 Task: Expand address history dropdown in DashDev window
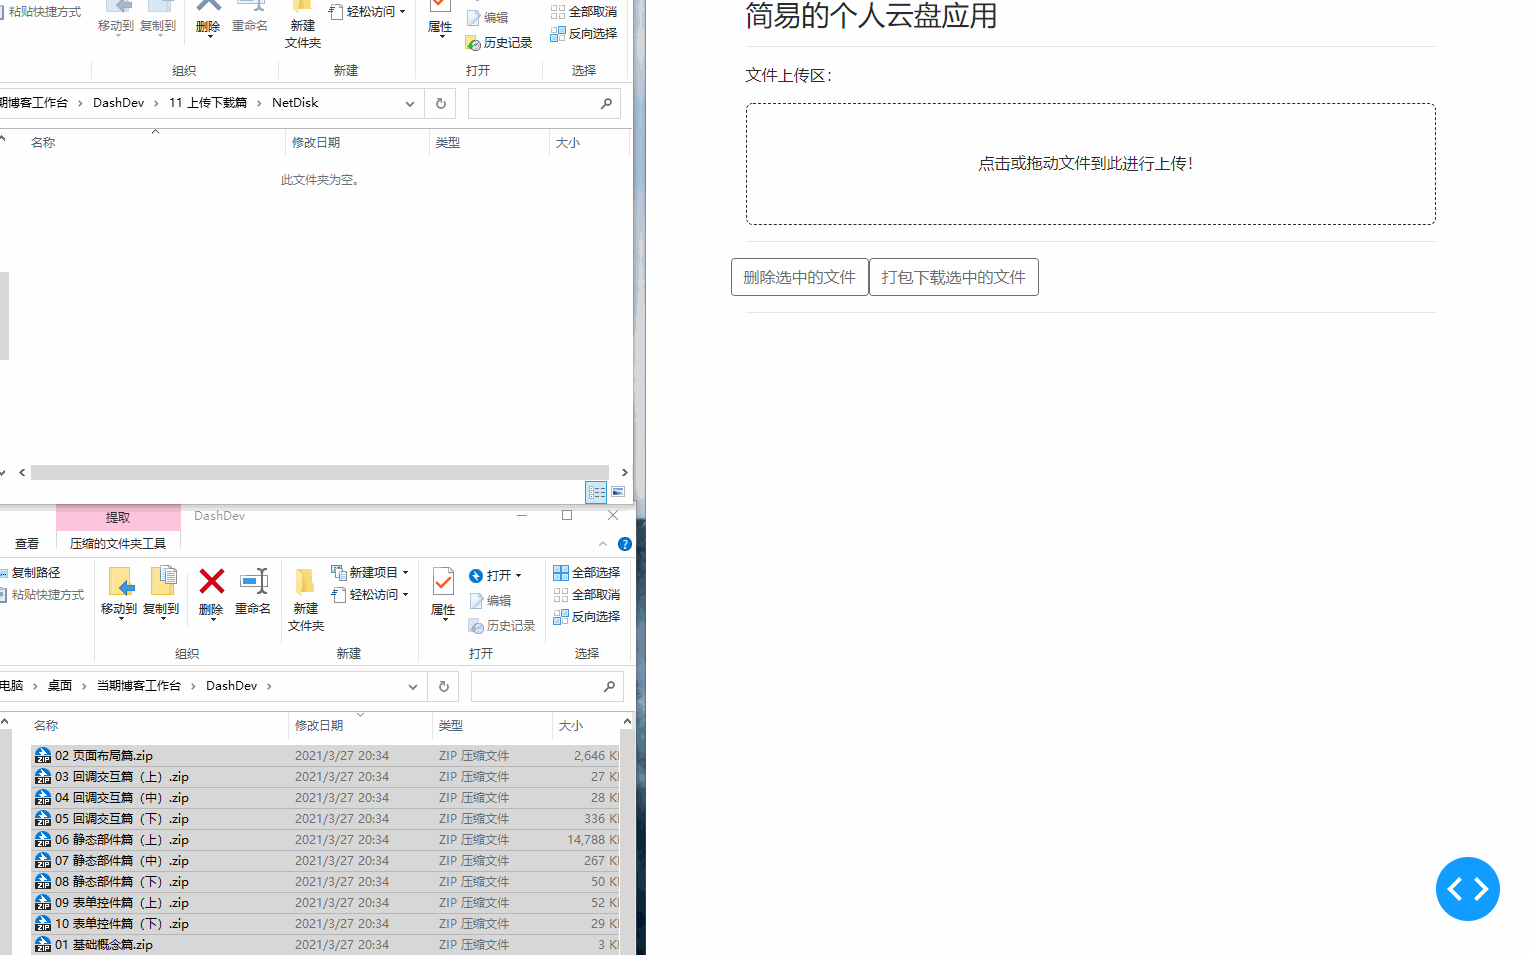point(413,686)
